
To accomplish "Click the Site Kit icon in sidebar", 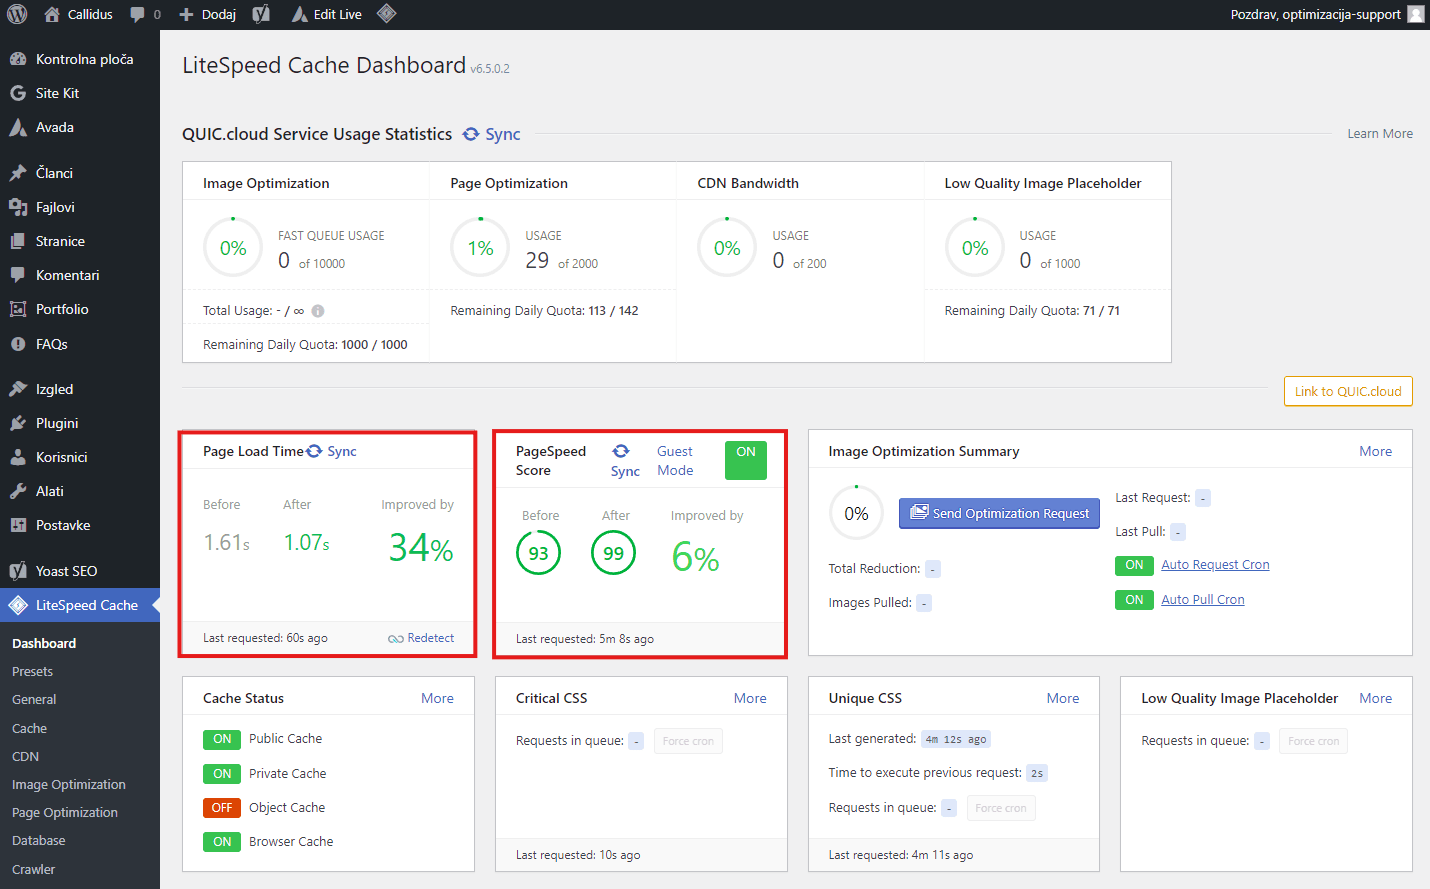I will pos(18,93).
